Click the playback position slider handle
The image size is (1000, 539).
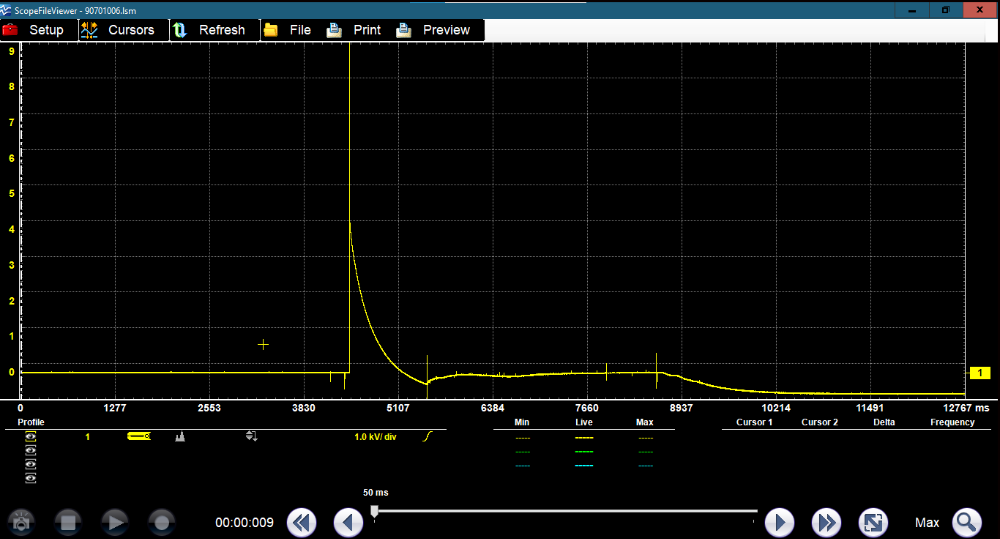point(375,511)
